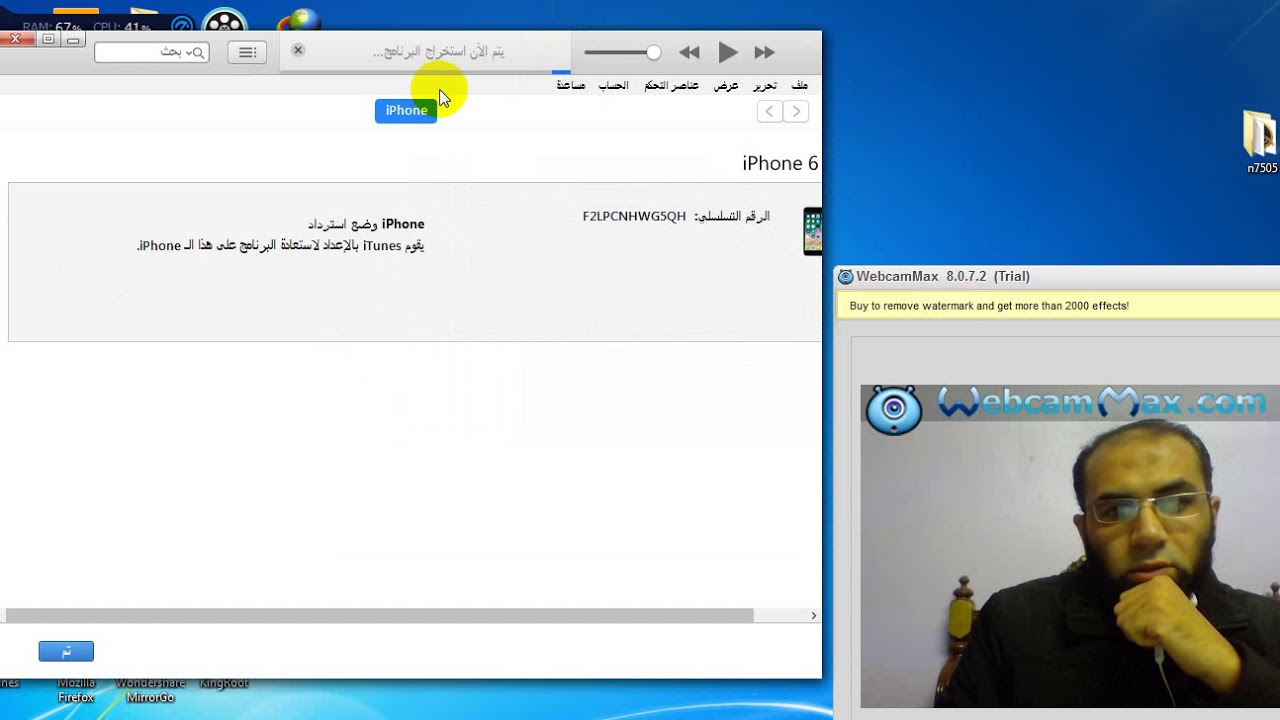Click the iPhone 6 heading
Screen dimensions: 1280x720
[780, 163]
